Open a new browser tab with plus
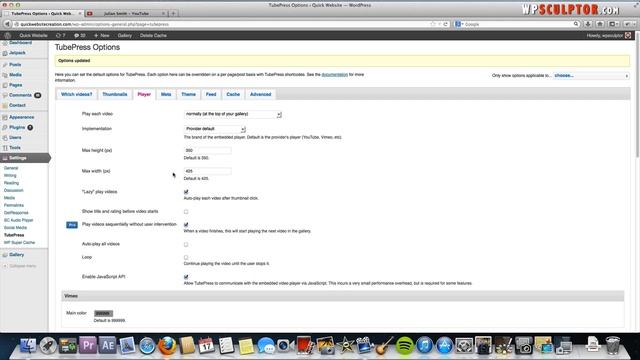Viewport: 640px width, 360px height. (x=173, y=13)
